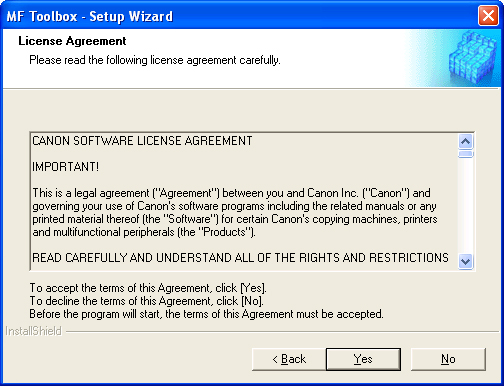504x386 pixels.
Task: Go to previous step with Back button
Action: coord(289,359)
